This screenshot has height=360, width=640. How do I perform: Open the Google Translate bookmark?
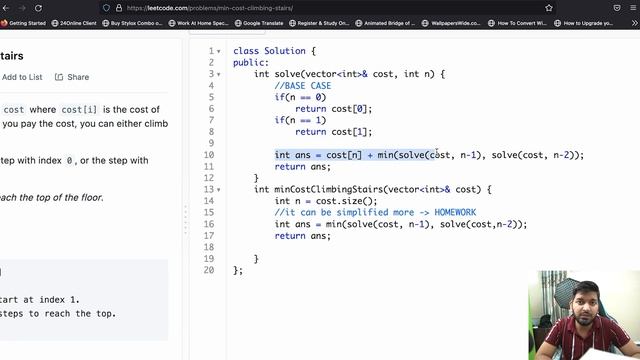point(259,23)
